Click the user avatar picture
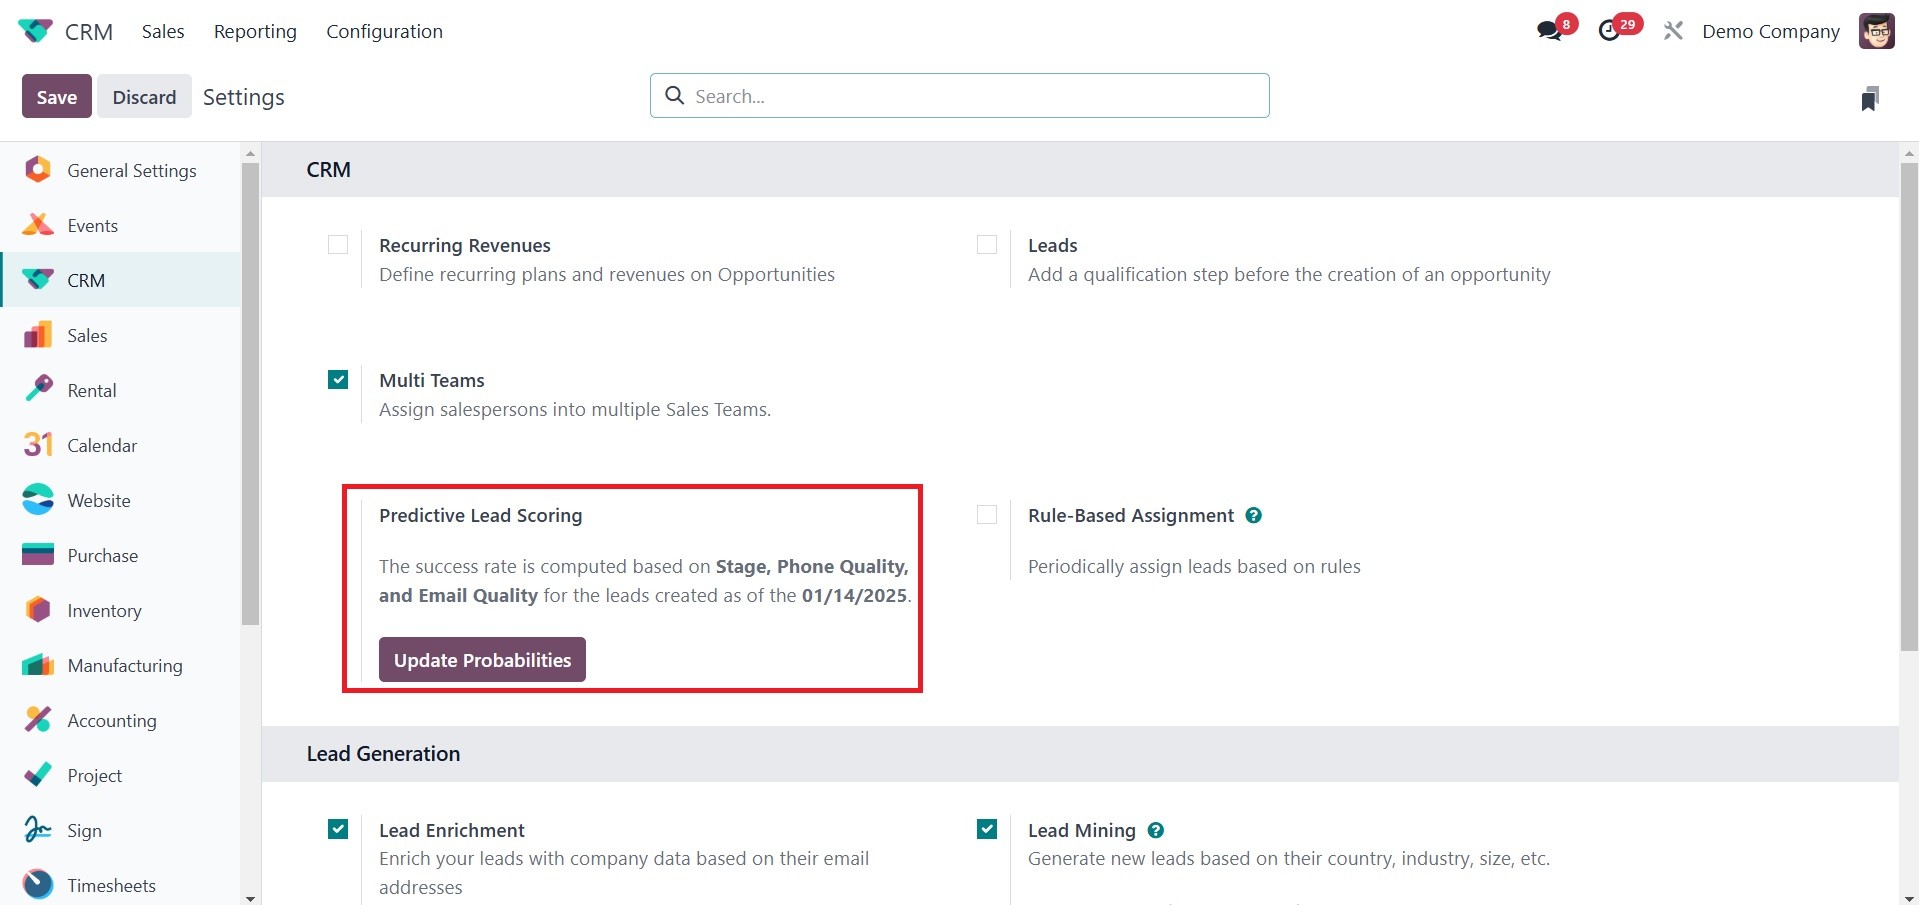This screenshot has height=905, width=1919. 1876,31
